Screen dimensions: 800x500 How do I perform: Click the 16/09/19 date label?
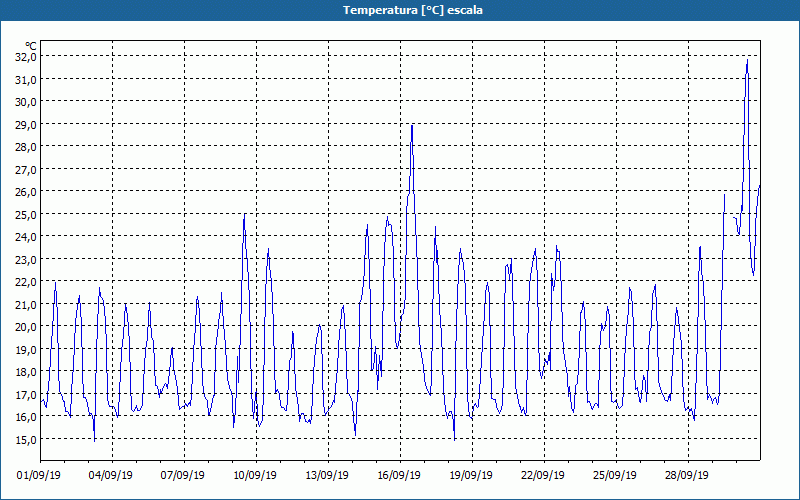coord(399,475)
